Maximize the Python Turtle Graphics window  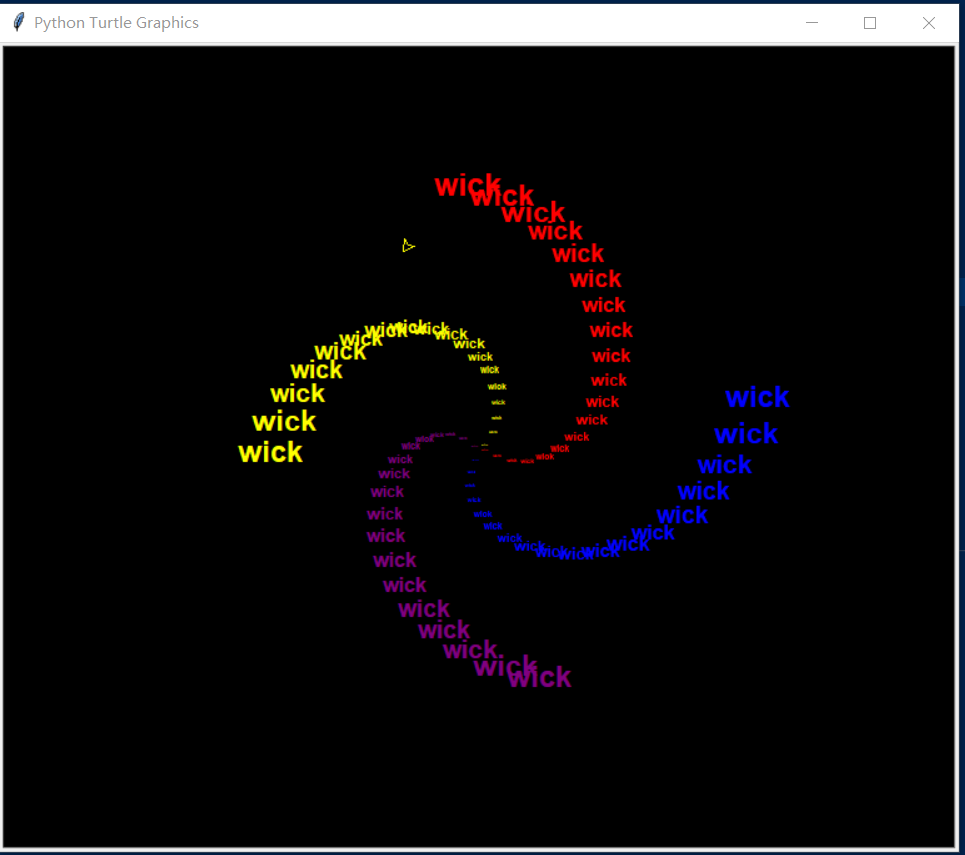pos(870,23)
